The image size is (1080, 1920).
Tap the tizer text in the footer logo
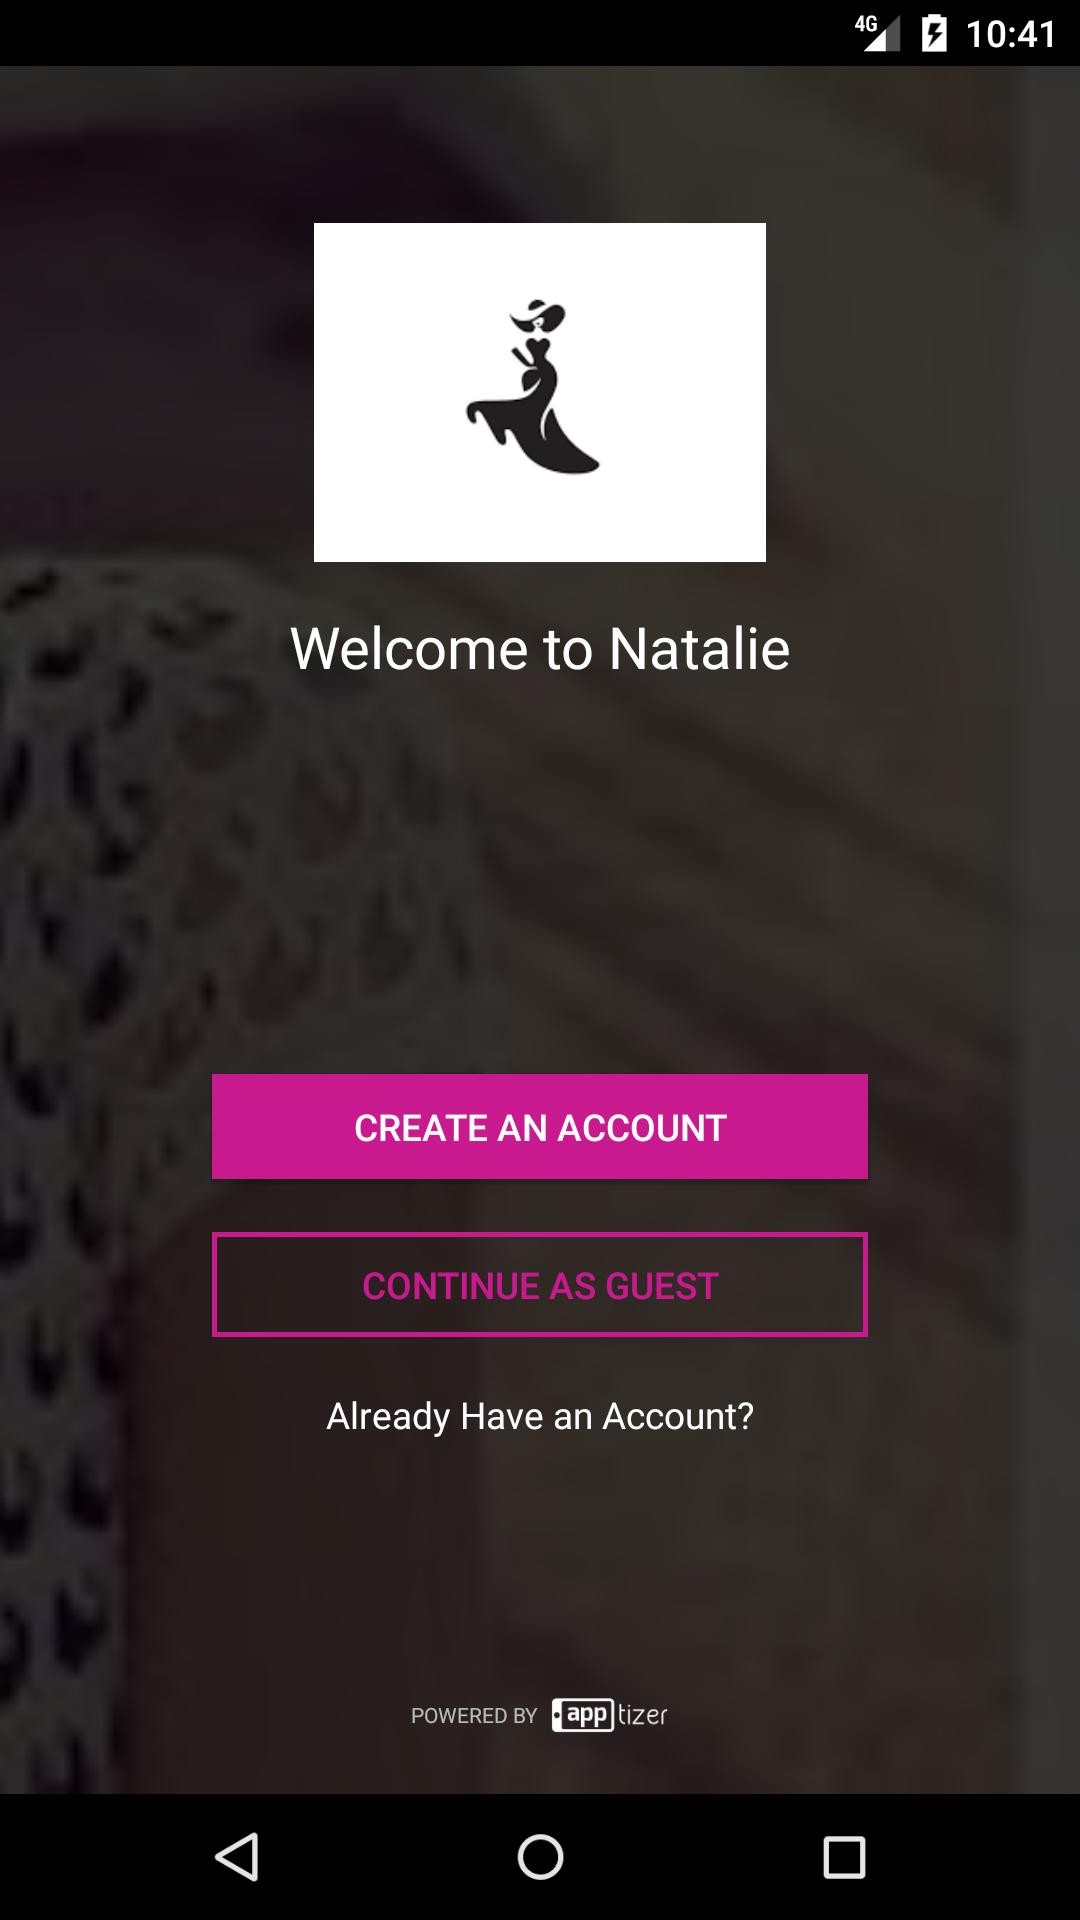click(x=642, y=1715)
